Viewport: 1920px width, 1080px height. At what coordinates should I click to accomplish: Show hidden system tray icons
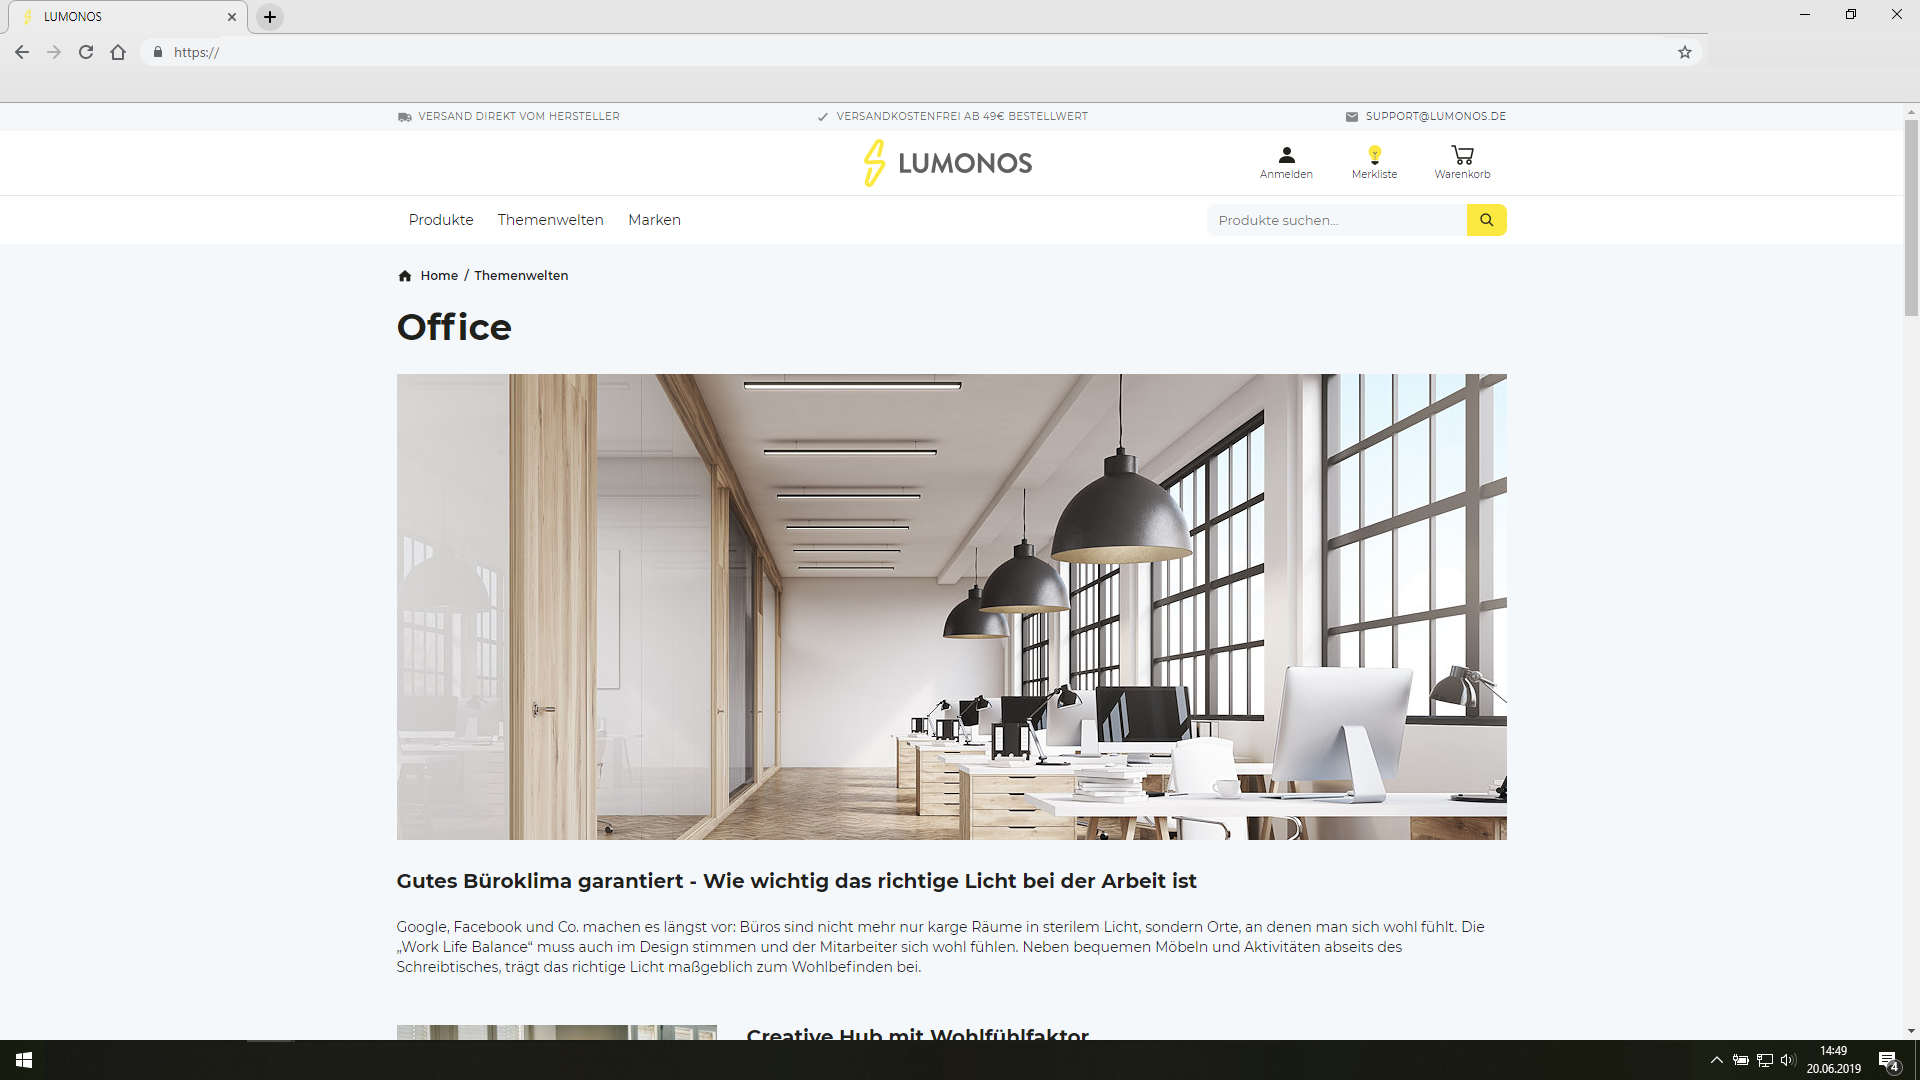(1716, 1060)
